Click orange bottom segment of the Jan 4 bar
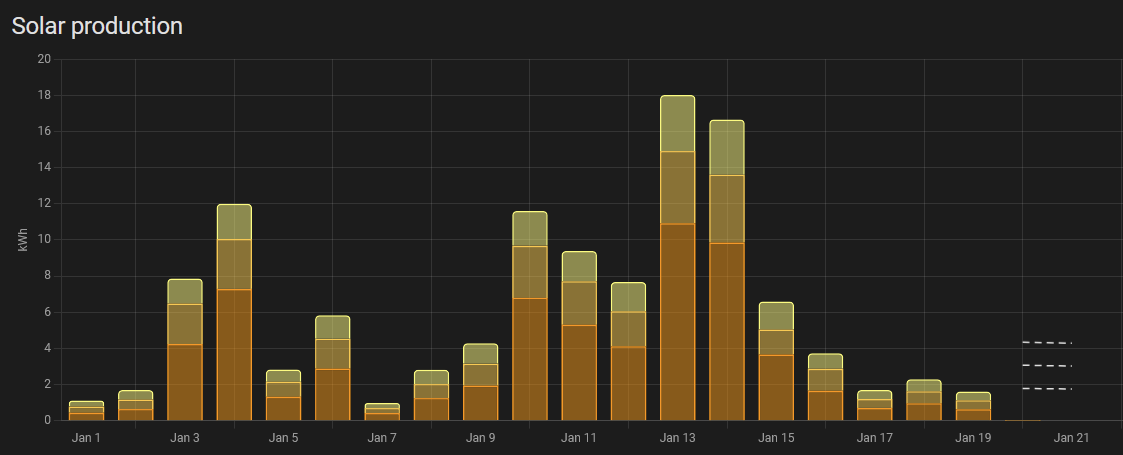Screen dimensions: 1123x455 tap(234, 355)
